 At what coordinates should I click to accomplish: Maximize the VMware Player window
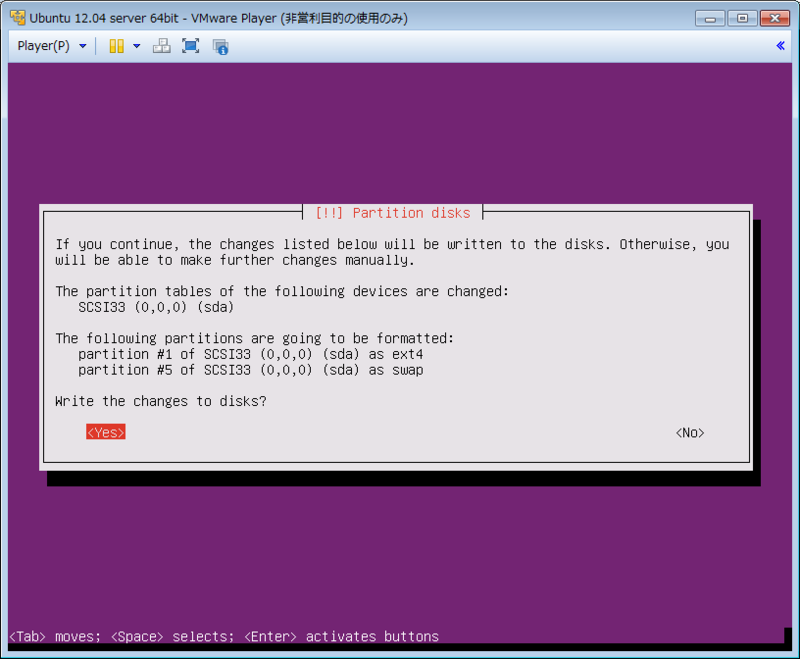(742, 18)
